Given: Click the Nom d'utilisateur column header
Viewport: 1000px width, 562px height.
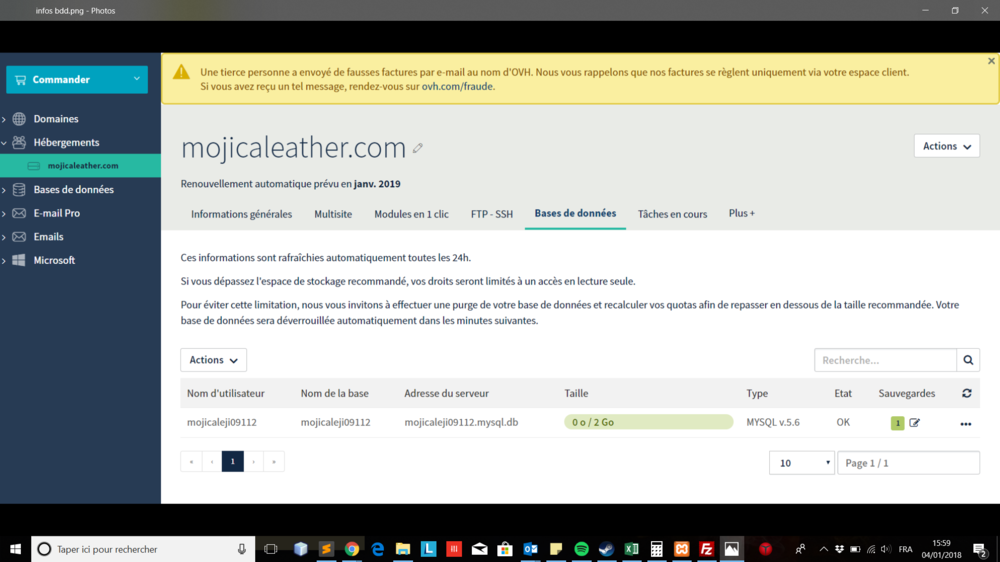Looking at the screenshot, I should (226, 394).
